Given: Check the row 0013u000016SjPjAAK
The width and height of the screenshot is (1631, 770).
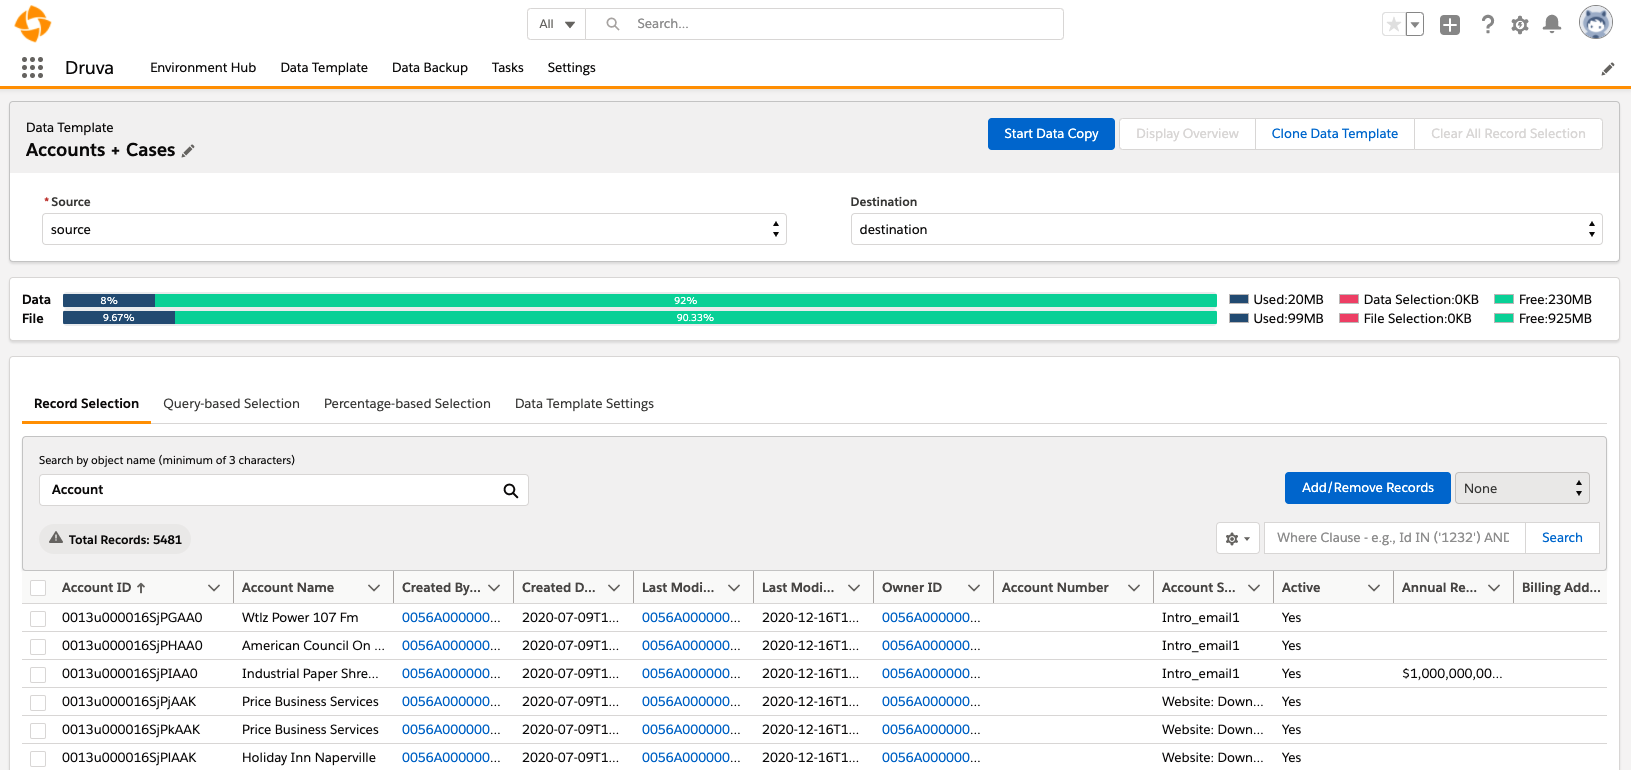Looking at the screenshot, I should (x=38, y=703).
